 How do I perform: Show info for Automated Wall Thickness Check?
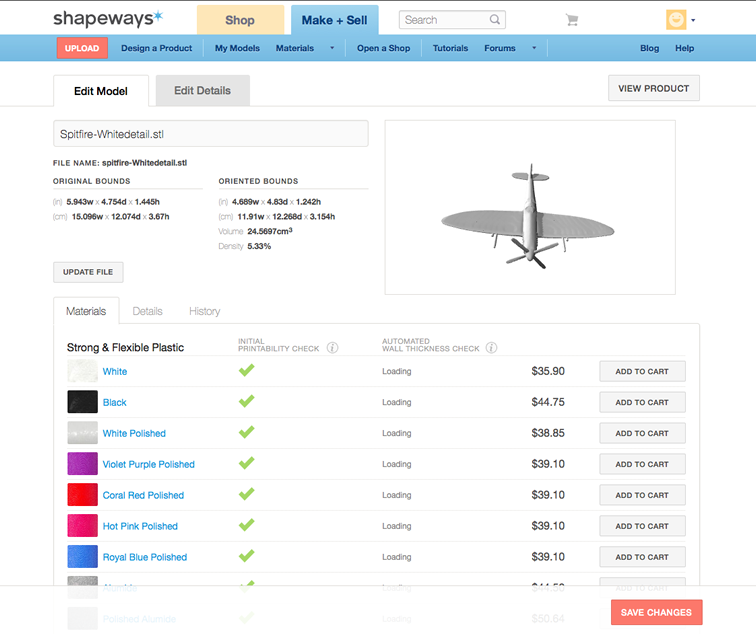(491, 348)
